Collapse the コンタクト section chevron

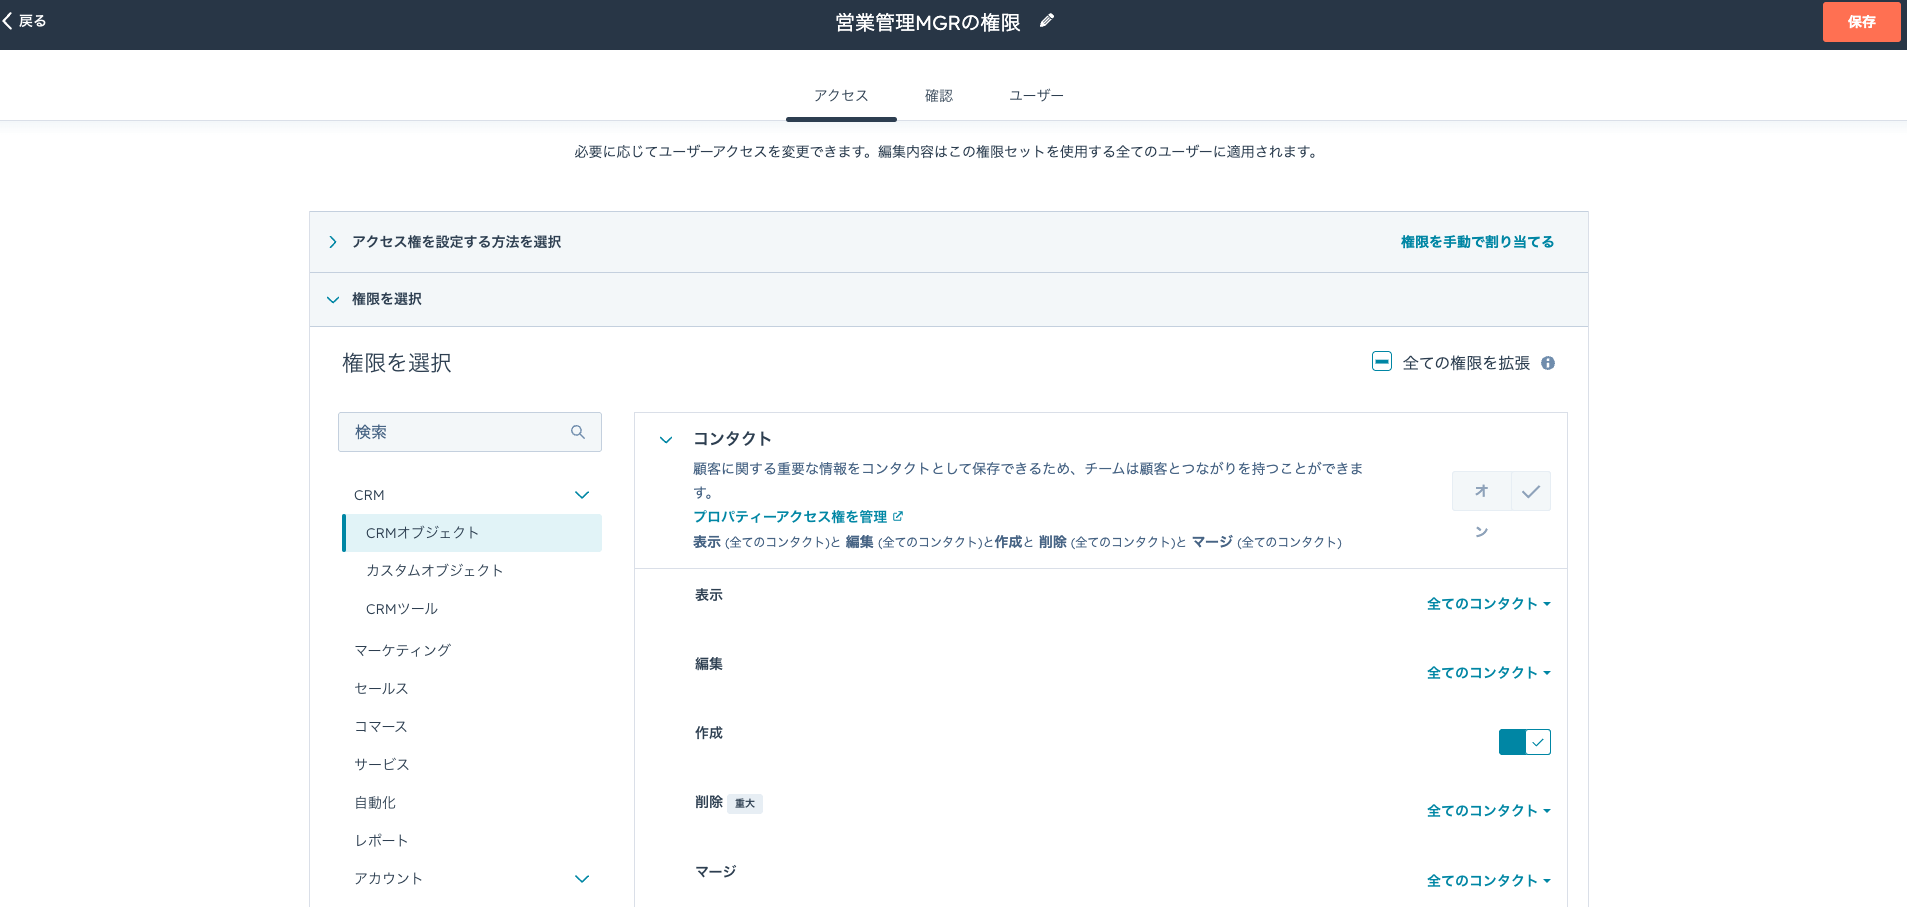[666, 440]
